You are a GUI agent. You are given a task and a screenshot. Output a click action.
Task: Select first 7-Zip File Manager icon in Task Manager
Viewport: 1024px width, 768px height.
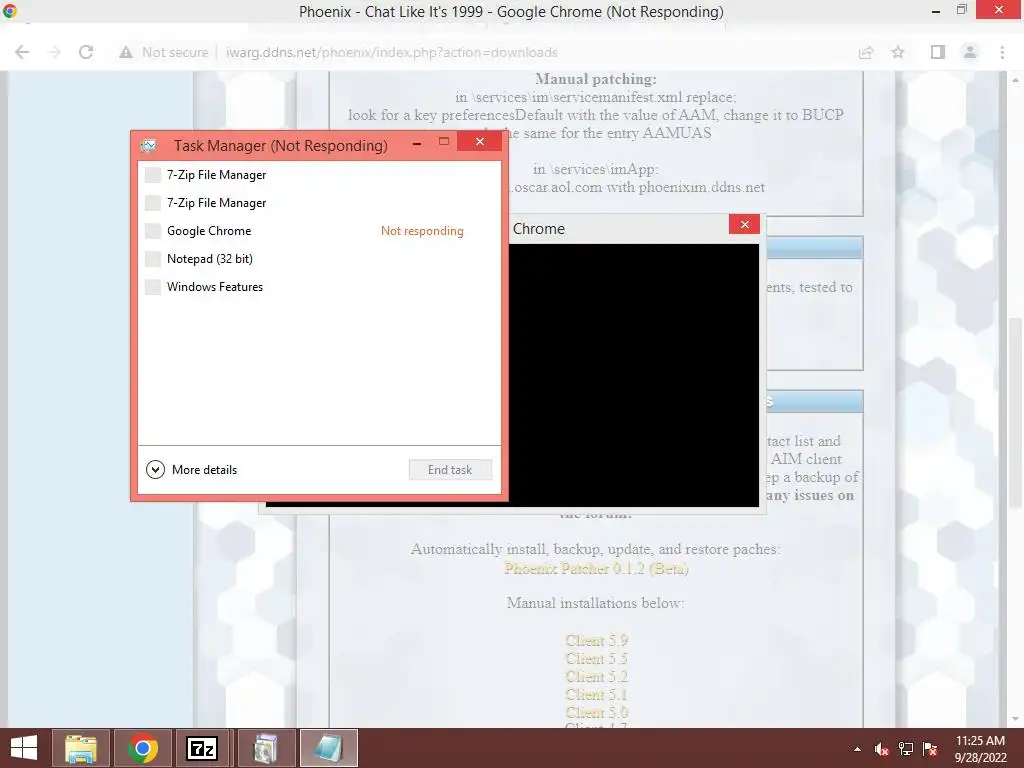click(153, 175)
